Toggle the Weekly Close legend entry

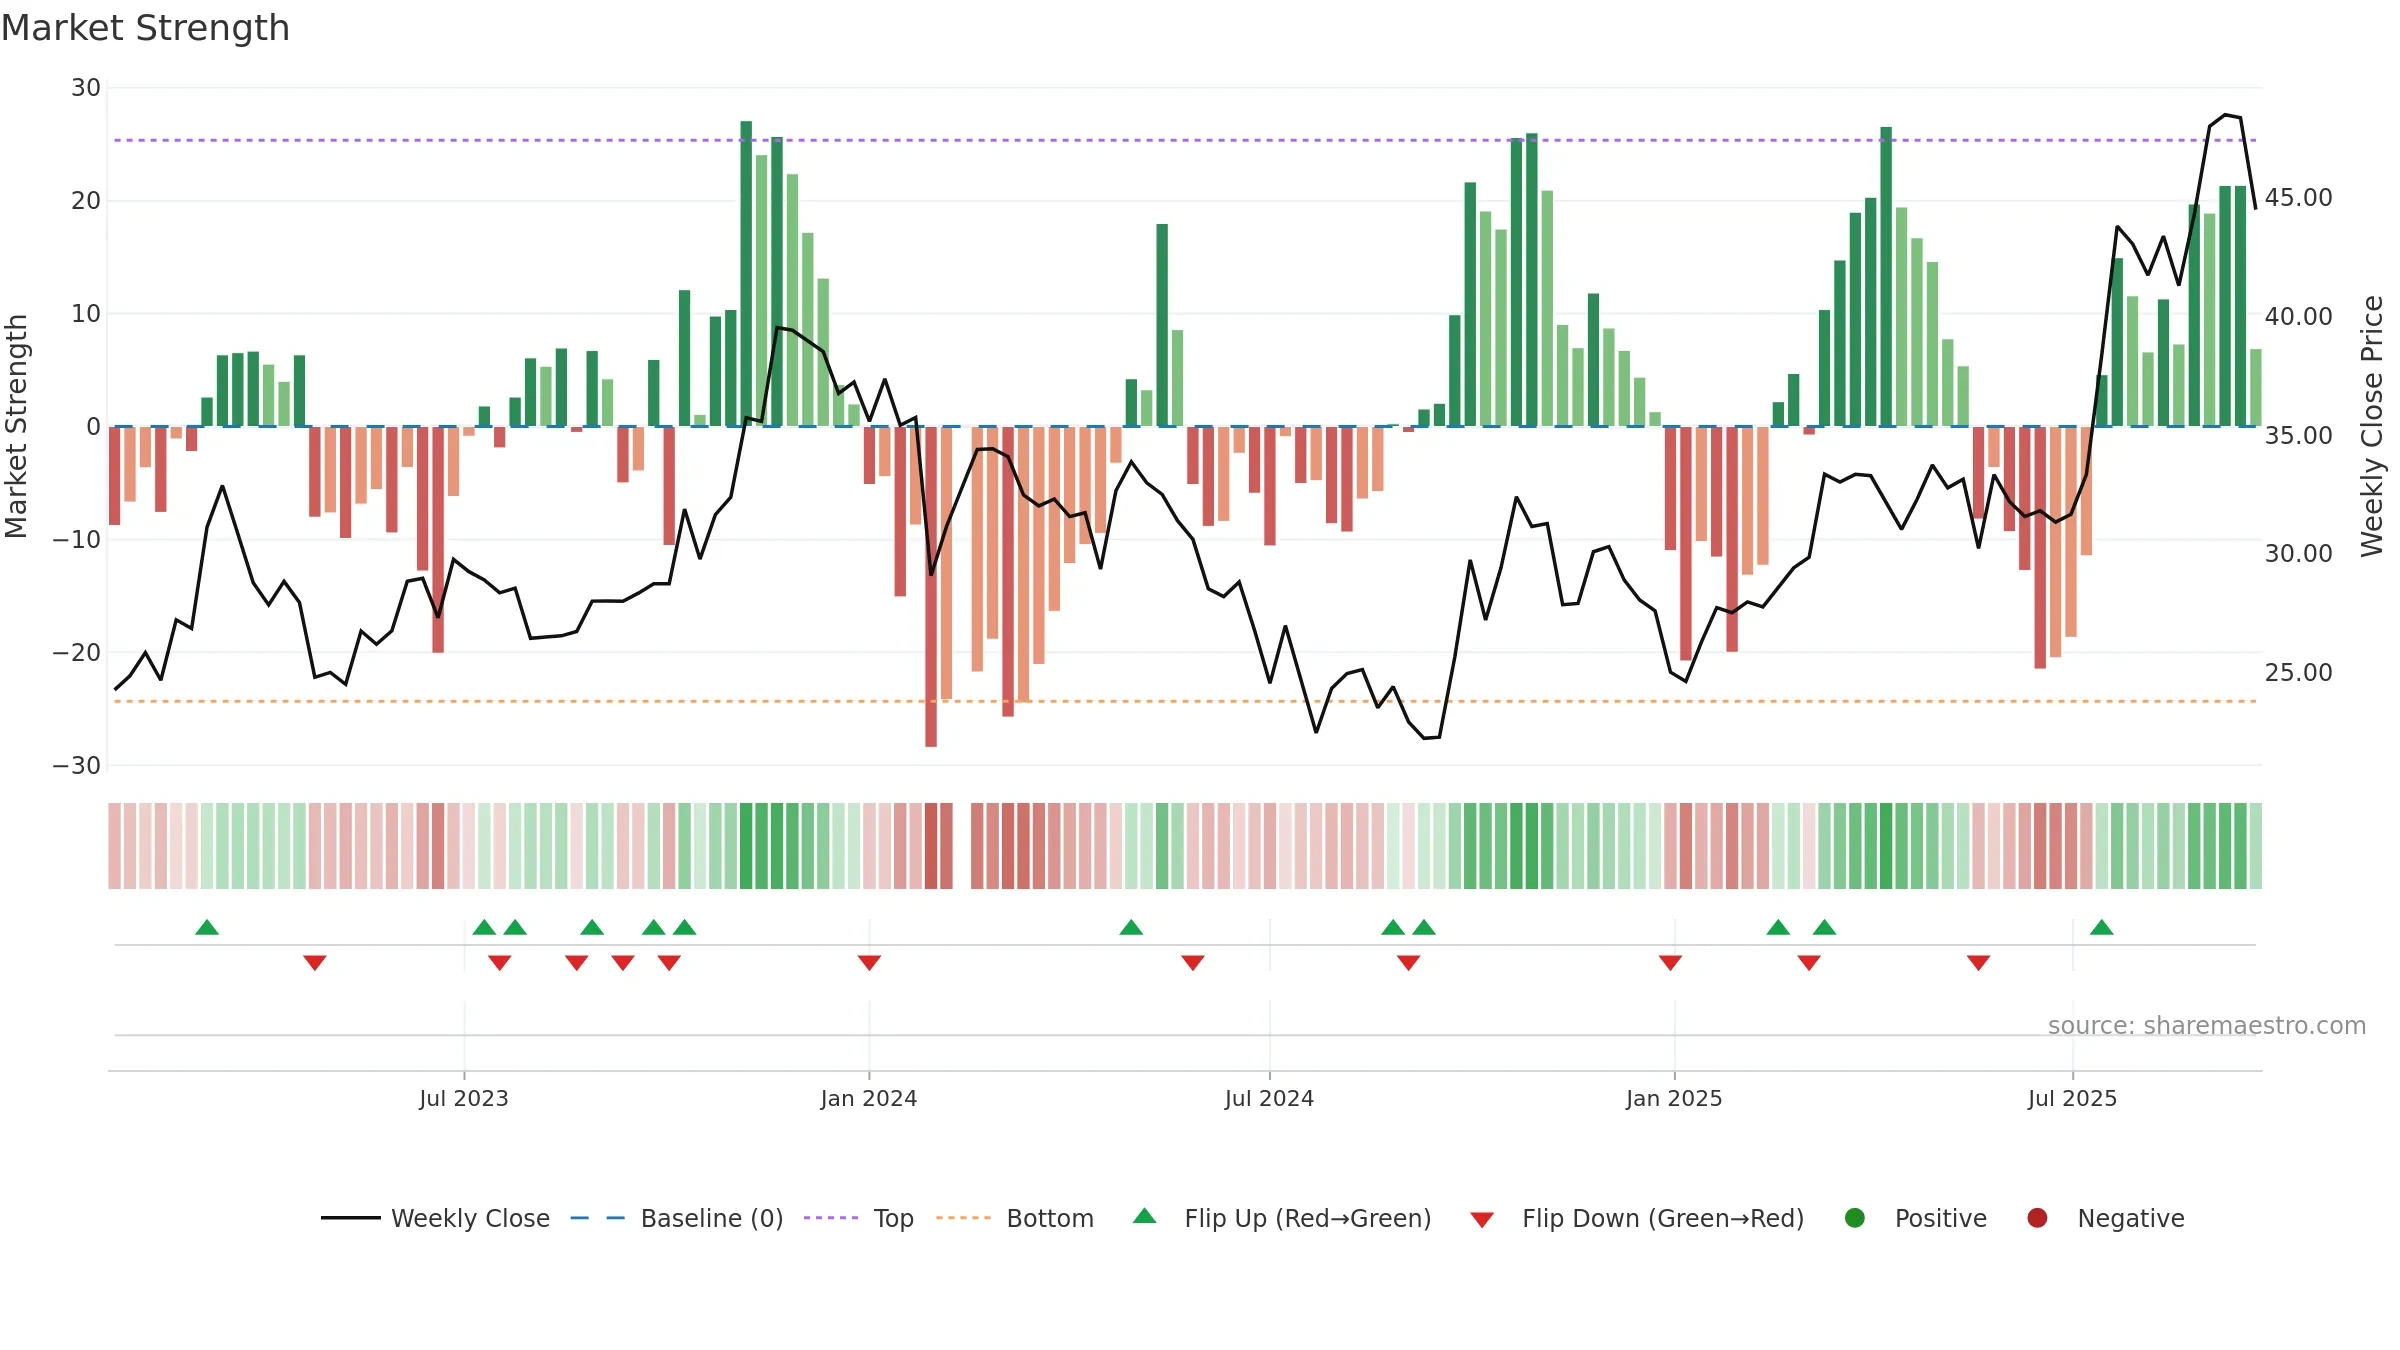435,1218
